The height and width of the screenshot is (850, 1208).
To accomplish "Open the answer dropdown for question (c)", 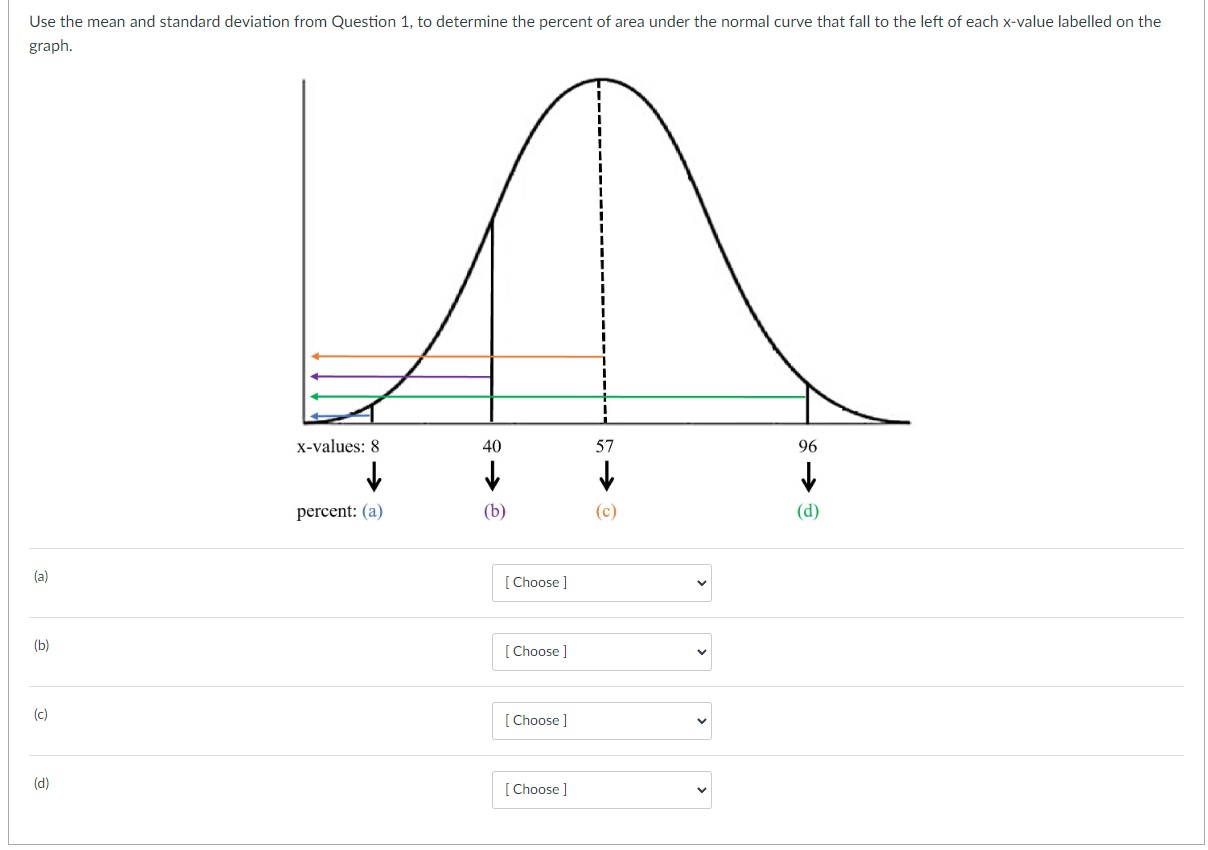I will (x=600, y=720).
